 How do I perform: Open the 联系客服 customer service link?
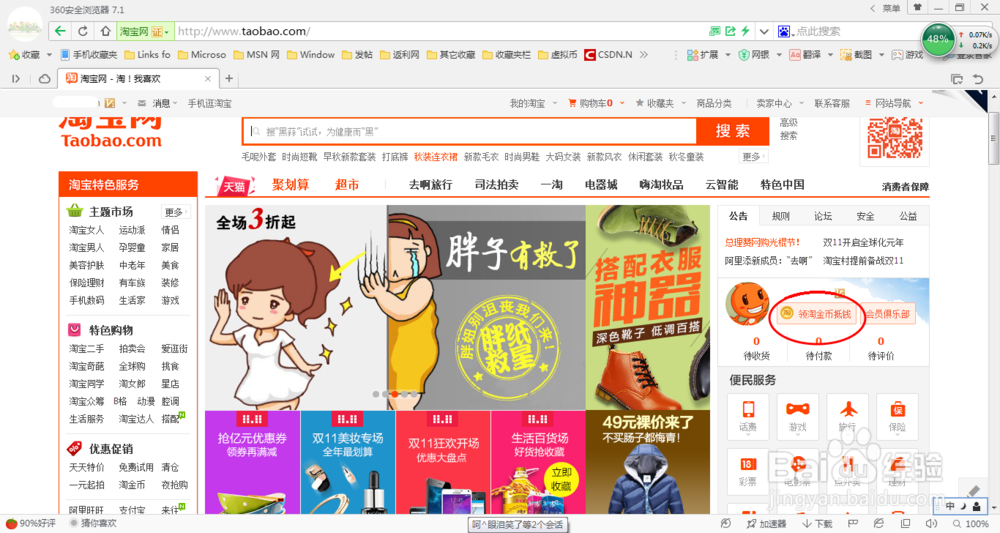tap(832, 103)
